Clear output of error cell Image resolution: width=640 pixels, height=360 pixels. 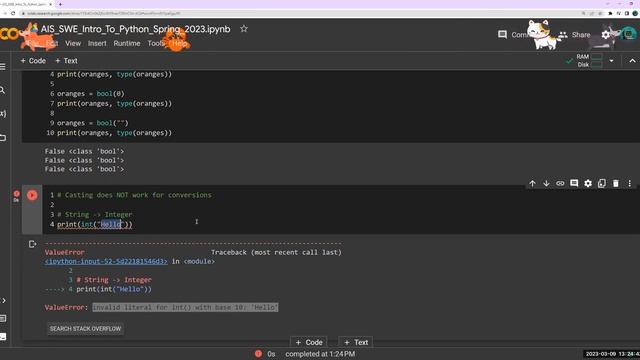(x=32, y=244)
